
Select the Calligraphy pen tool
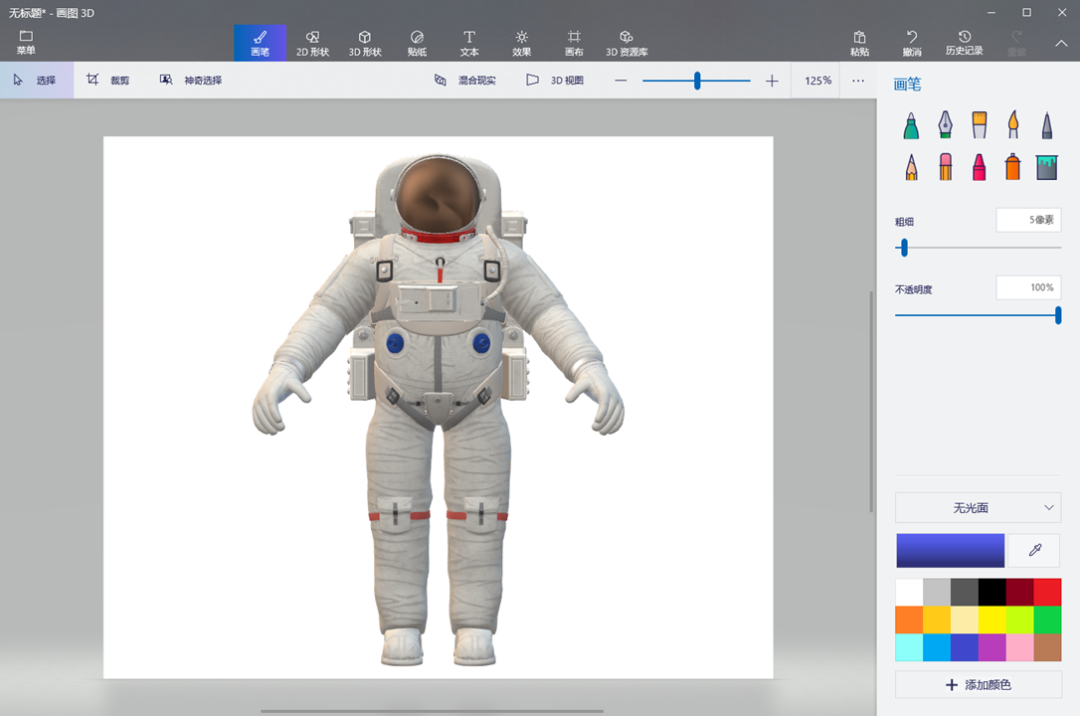tap(945, 125)
